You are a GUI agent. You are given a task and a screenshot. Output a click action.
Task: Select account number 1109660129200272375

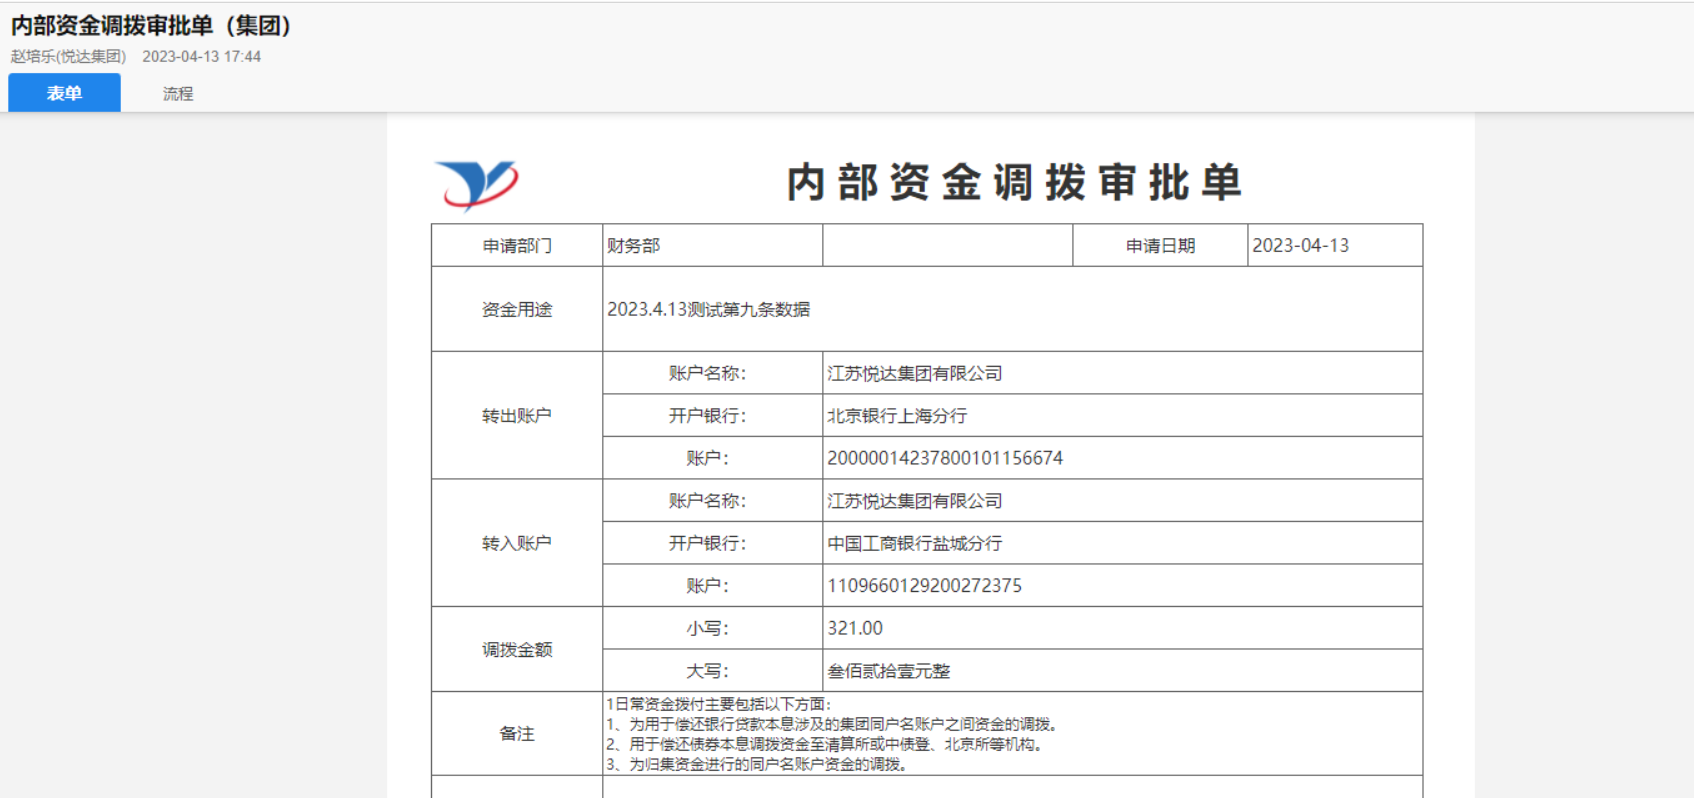point(924,586)
